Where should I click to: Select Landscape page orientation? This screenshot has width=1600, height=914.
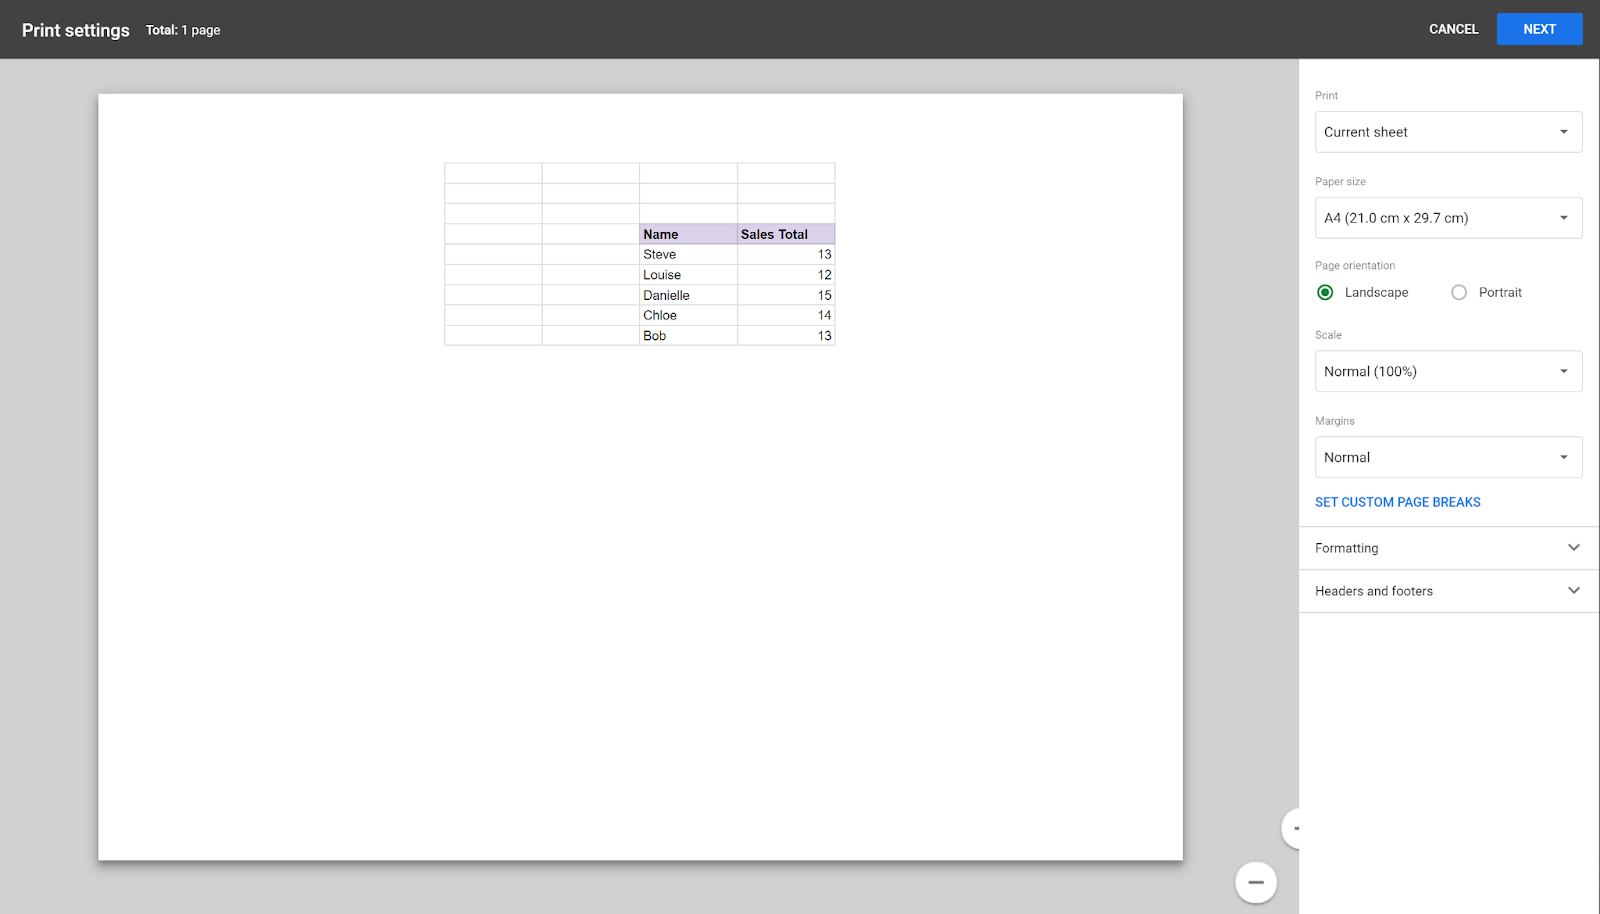(1325, 292)
